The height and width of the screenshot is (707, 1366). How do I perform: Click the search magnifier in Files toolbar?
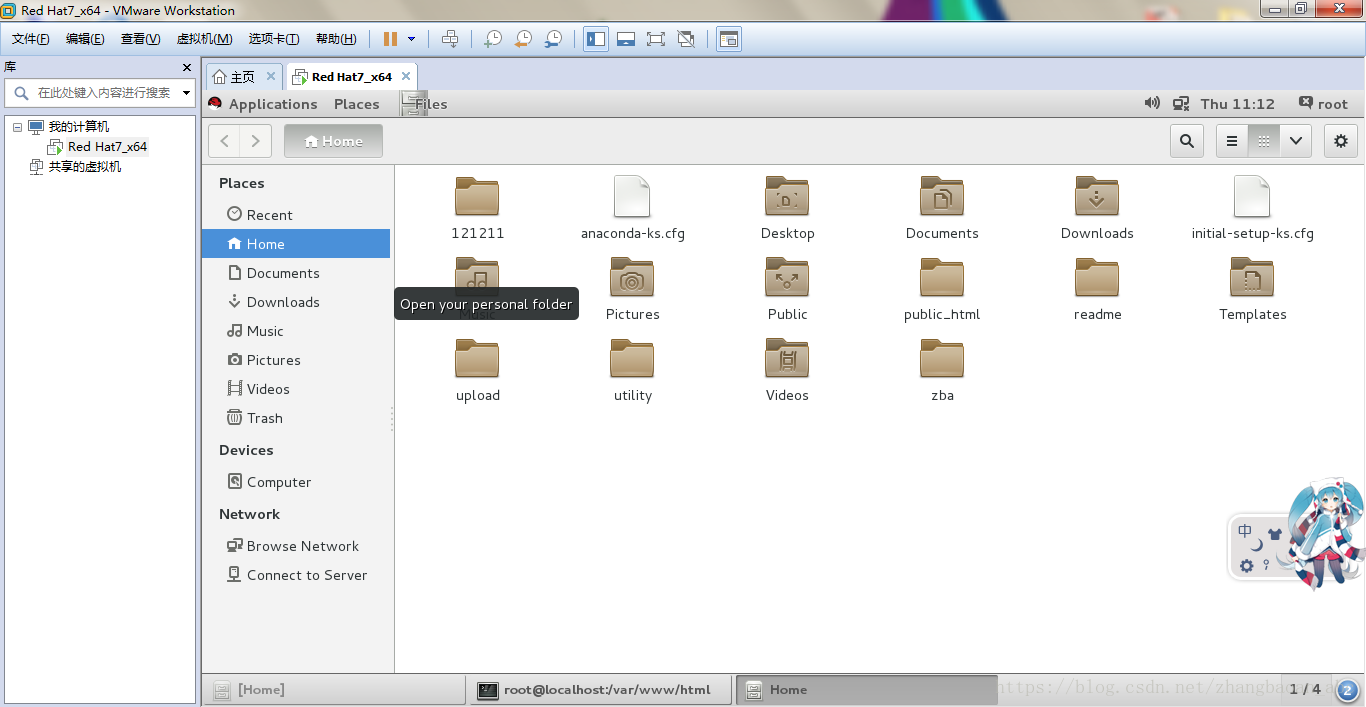click(1186, 141)
